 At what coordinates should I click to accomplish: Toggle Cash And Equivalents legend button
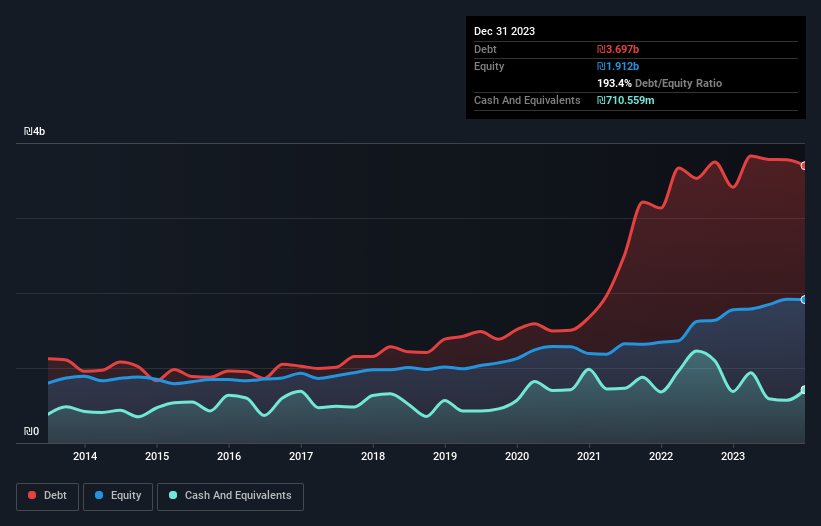[230, 496]
